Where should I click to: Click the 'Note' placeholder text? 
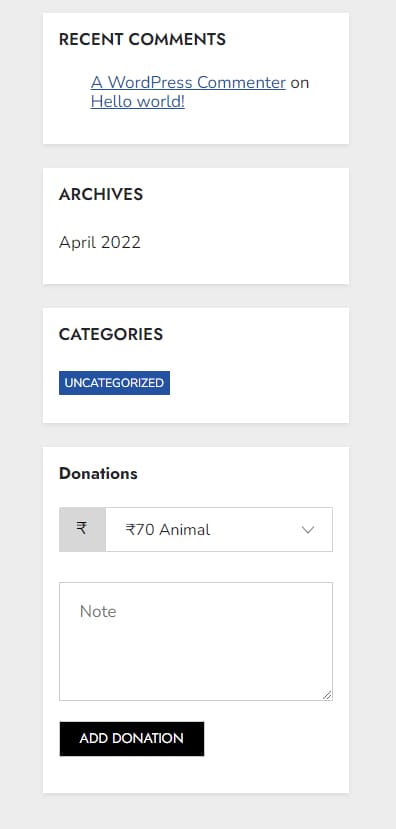coord(98,612)
